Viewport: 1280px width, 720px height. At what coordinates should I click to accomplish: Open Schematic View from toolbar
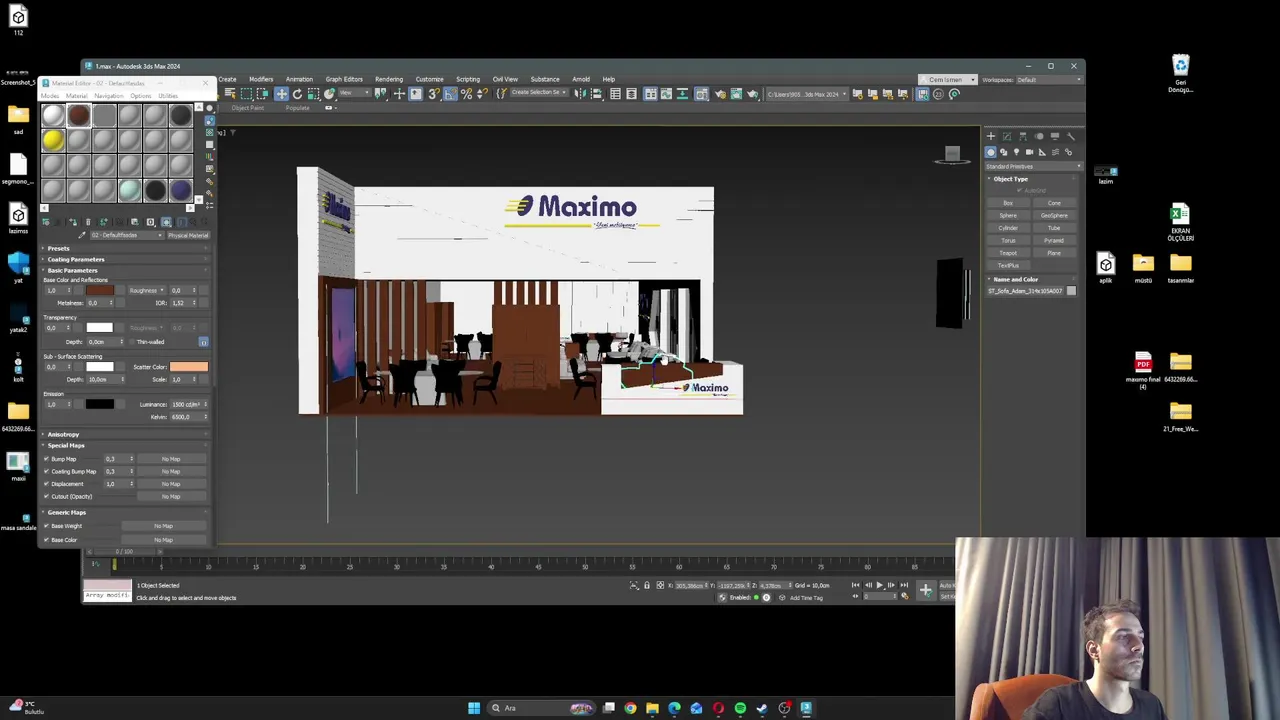point(682,94)
